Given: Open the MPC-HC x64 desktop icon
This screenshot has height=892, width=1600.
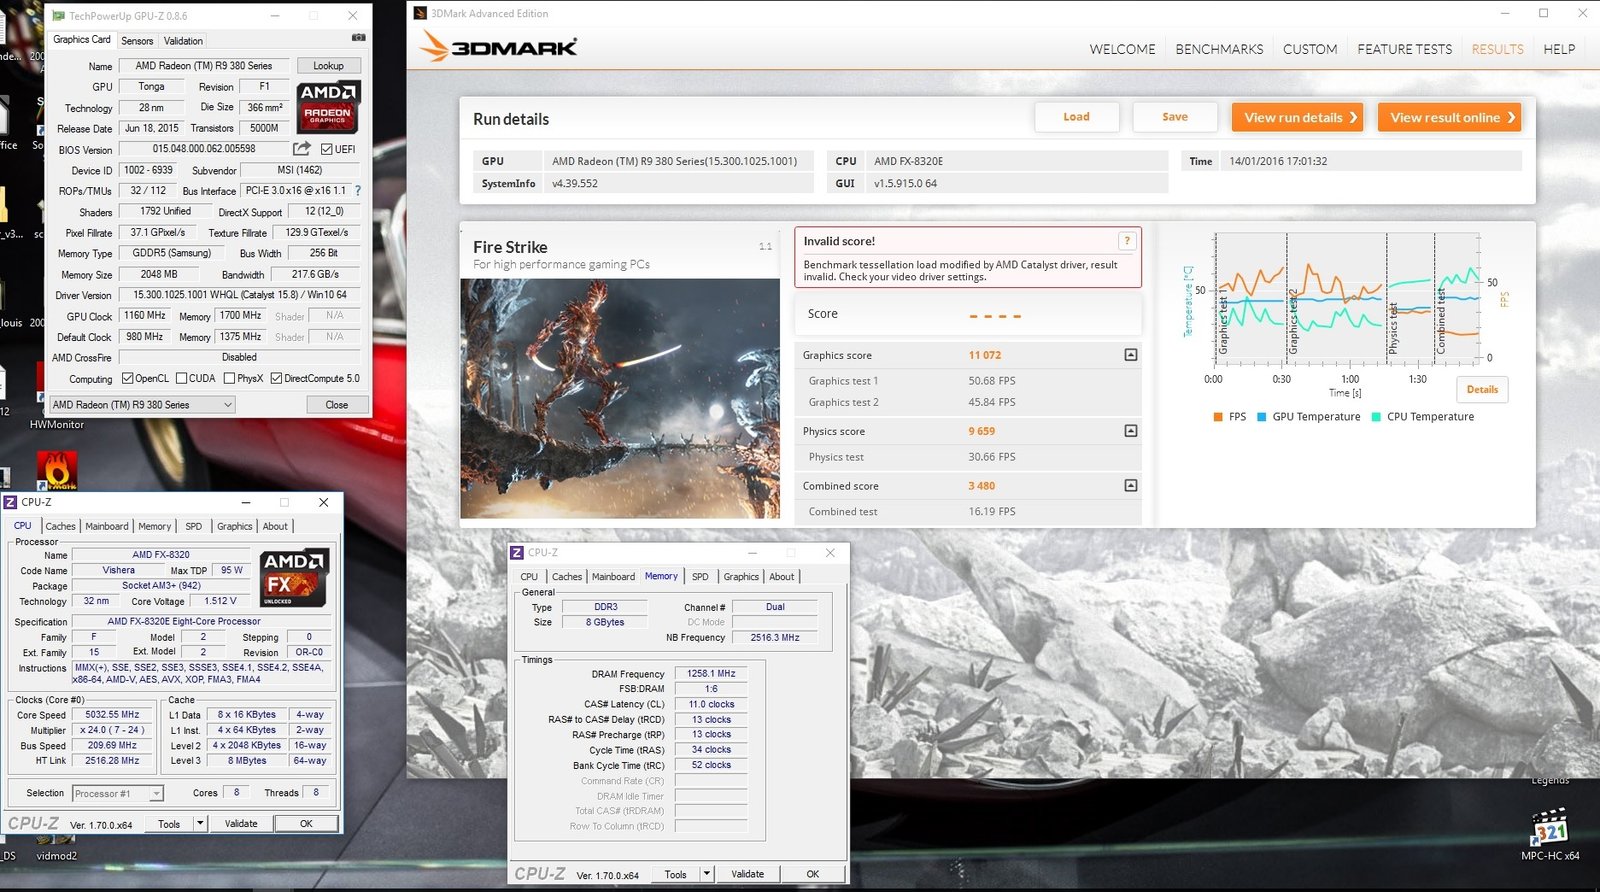Looking at the screenshot, I should pos(1550,835).
